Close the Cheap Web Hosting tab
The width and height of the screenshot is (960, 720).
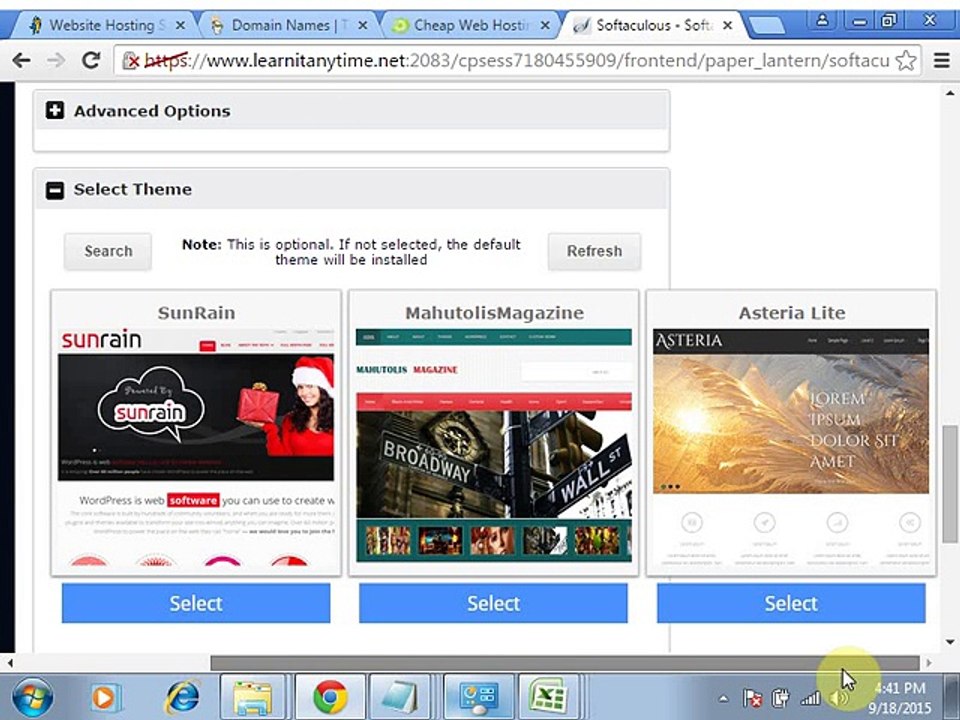[x=545, y=25]
